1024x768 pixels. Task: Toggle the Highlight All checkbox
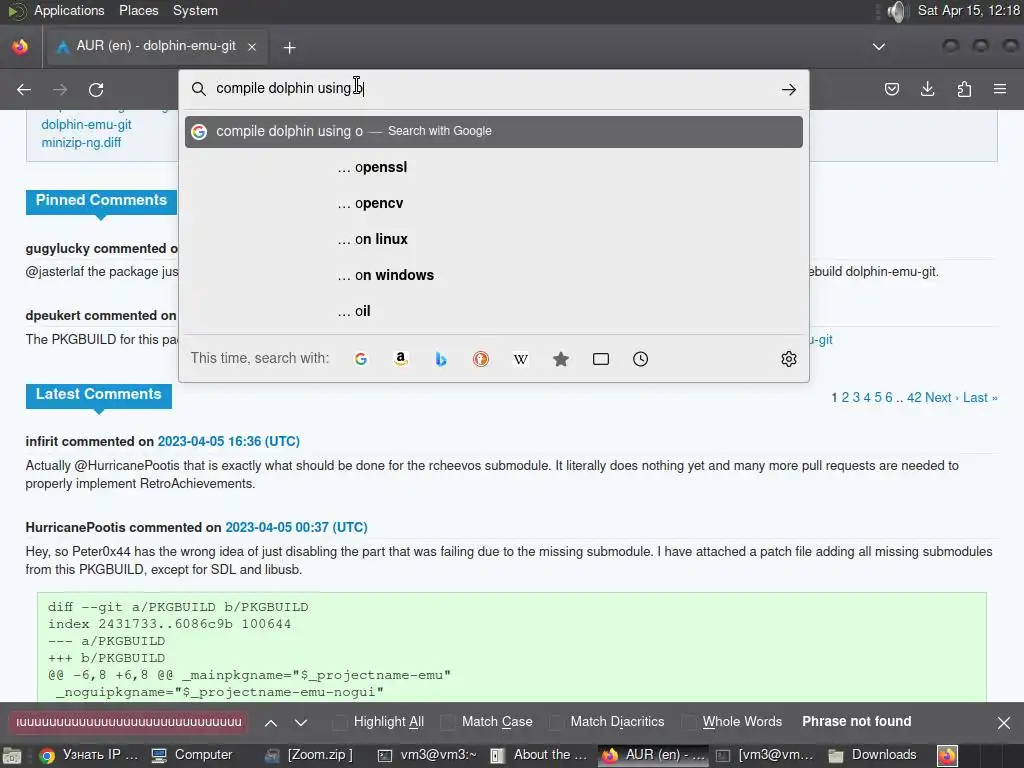(340, 722)
